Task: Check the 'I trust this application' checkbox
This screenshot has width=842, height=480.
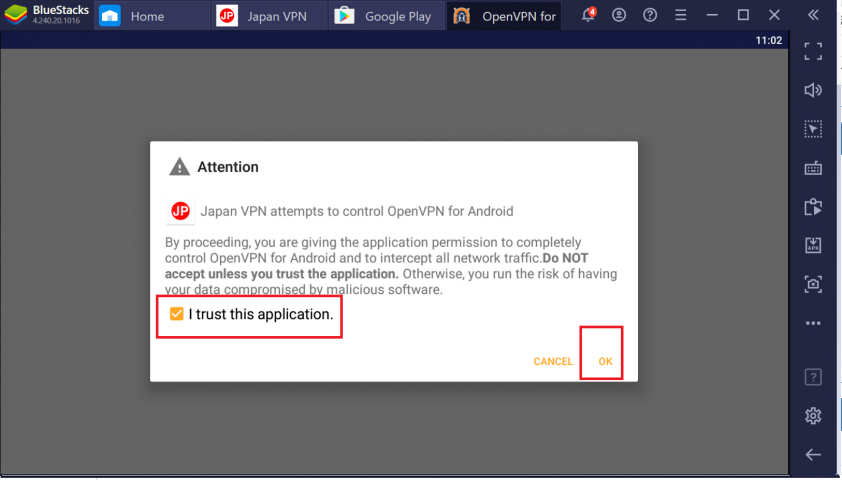Action: (x=177, y=314)
